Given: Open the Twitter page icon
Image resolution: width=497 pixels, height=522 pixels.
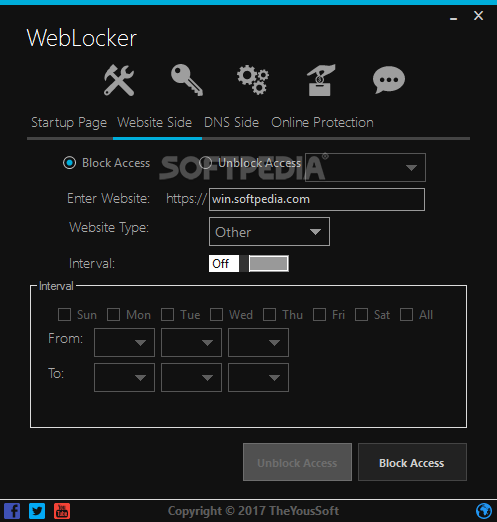Looking at the screenshot, I should point(37,511).
